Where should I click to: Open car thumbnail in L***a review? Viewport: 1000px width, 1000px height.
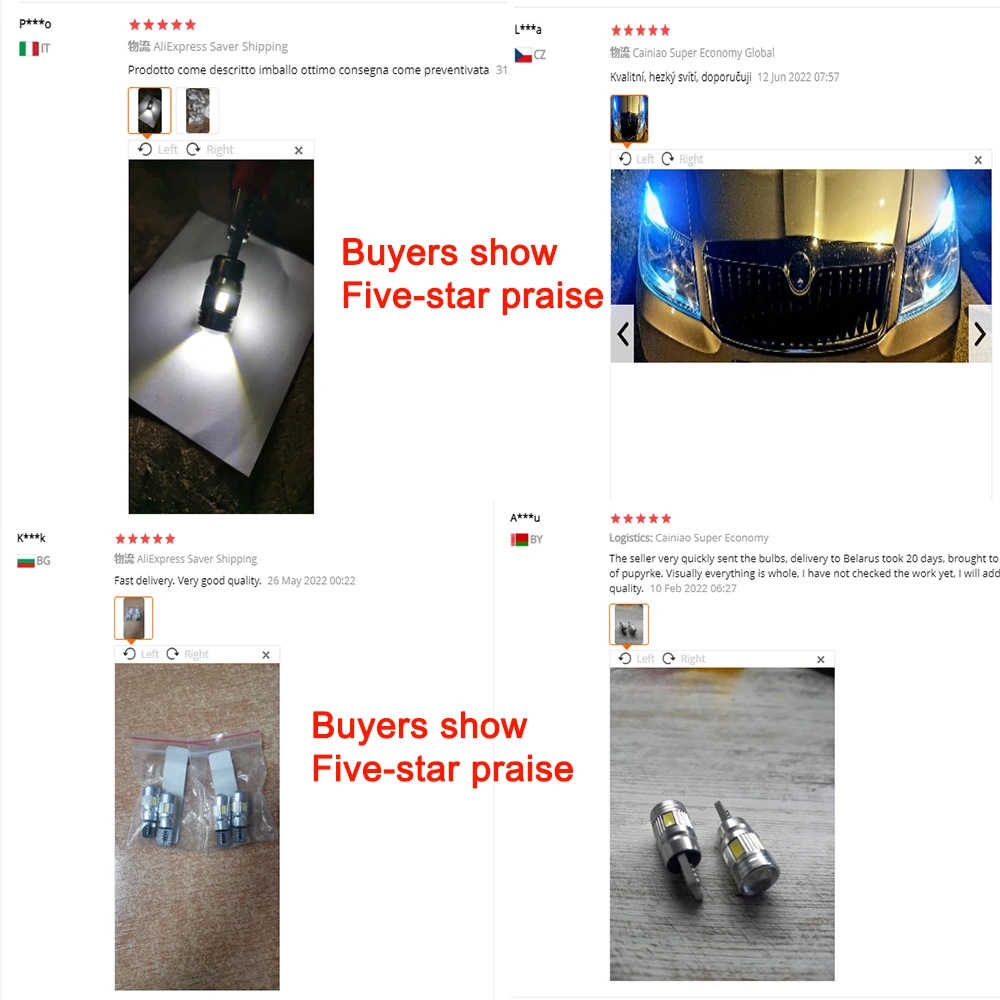(629, 119)
